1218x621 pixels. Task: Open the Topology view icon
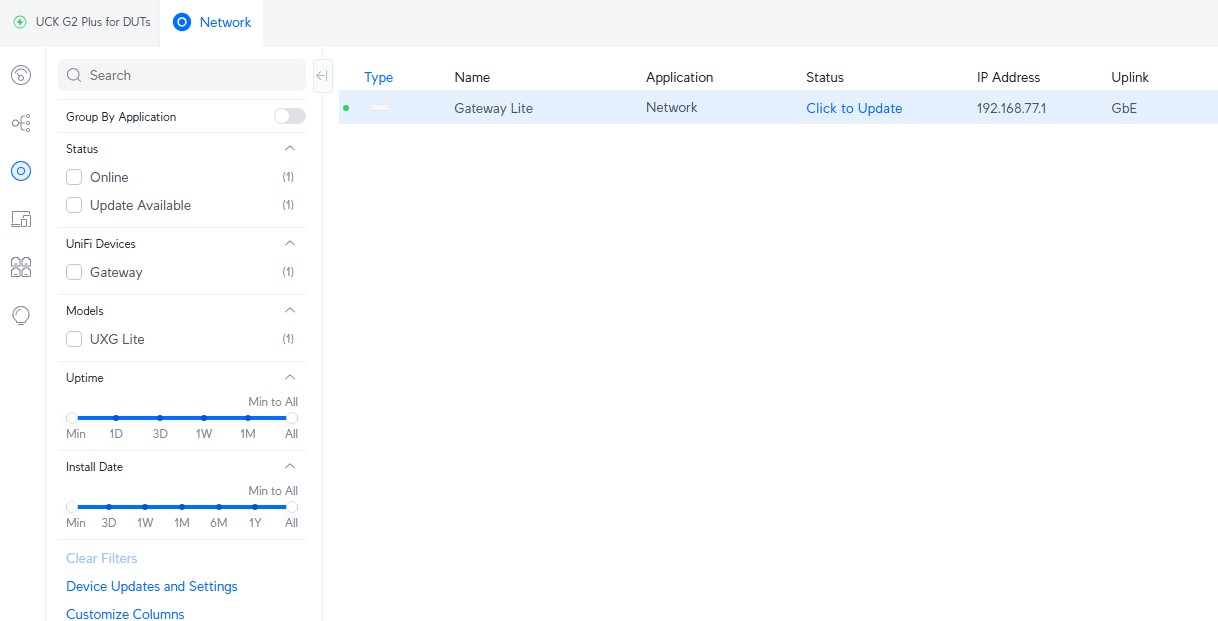tap(21, 123)
